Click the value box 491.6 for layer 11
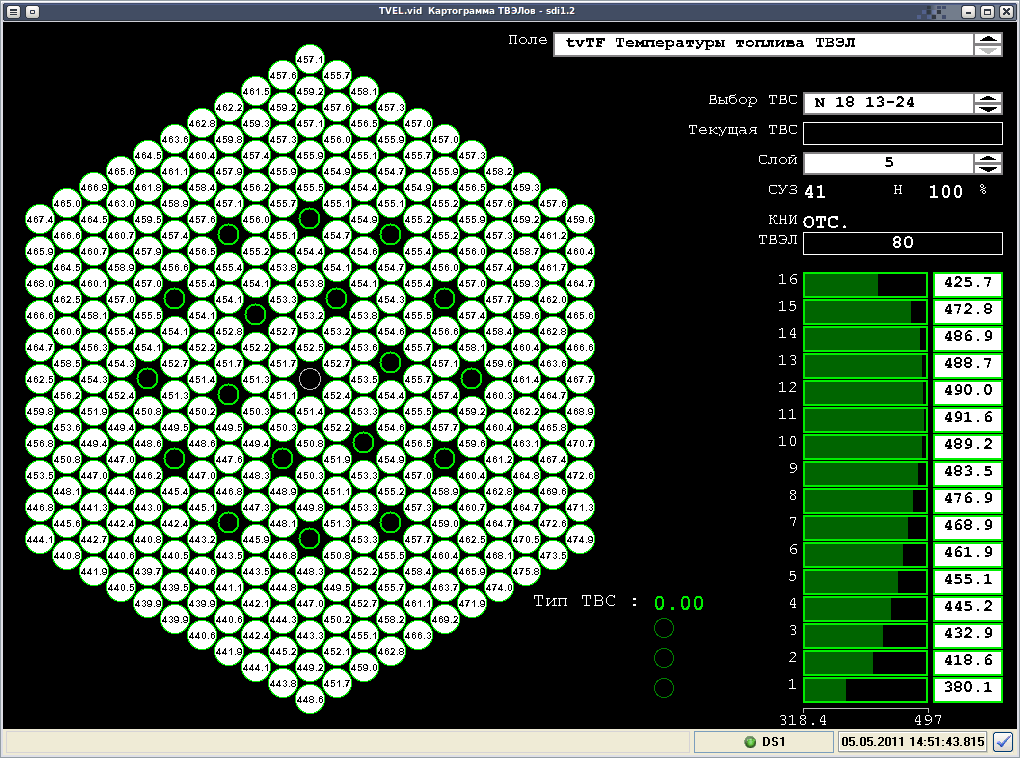 967,419
